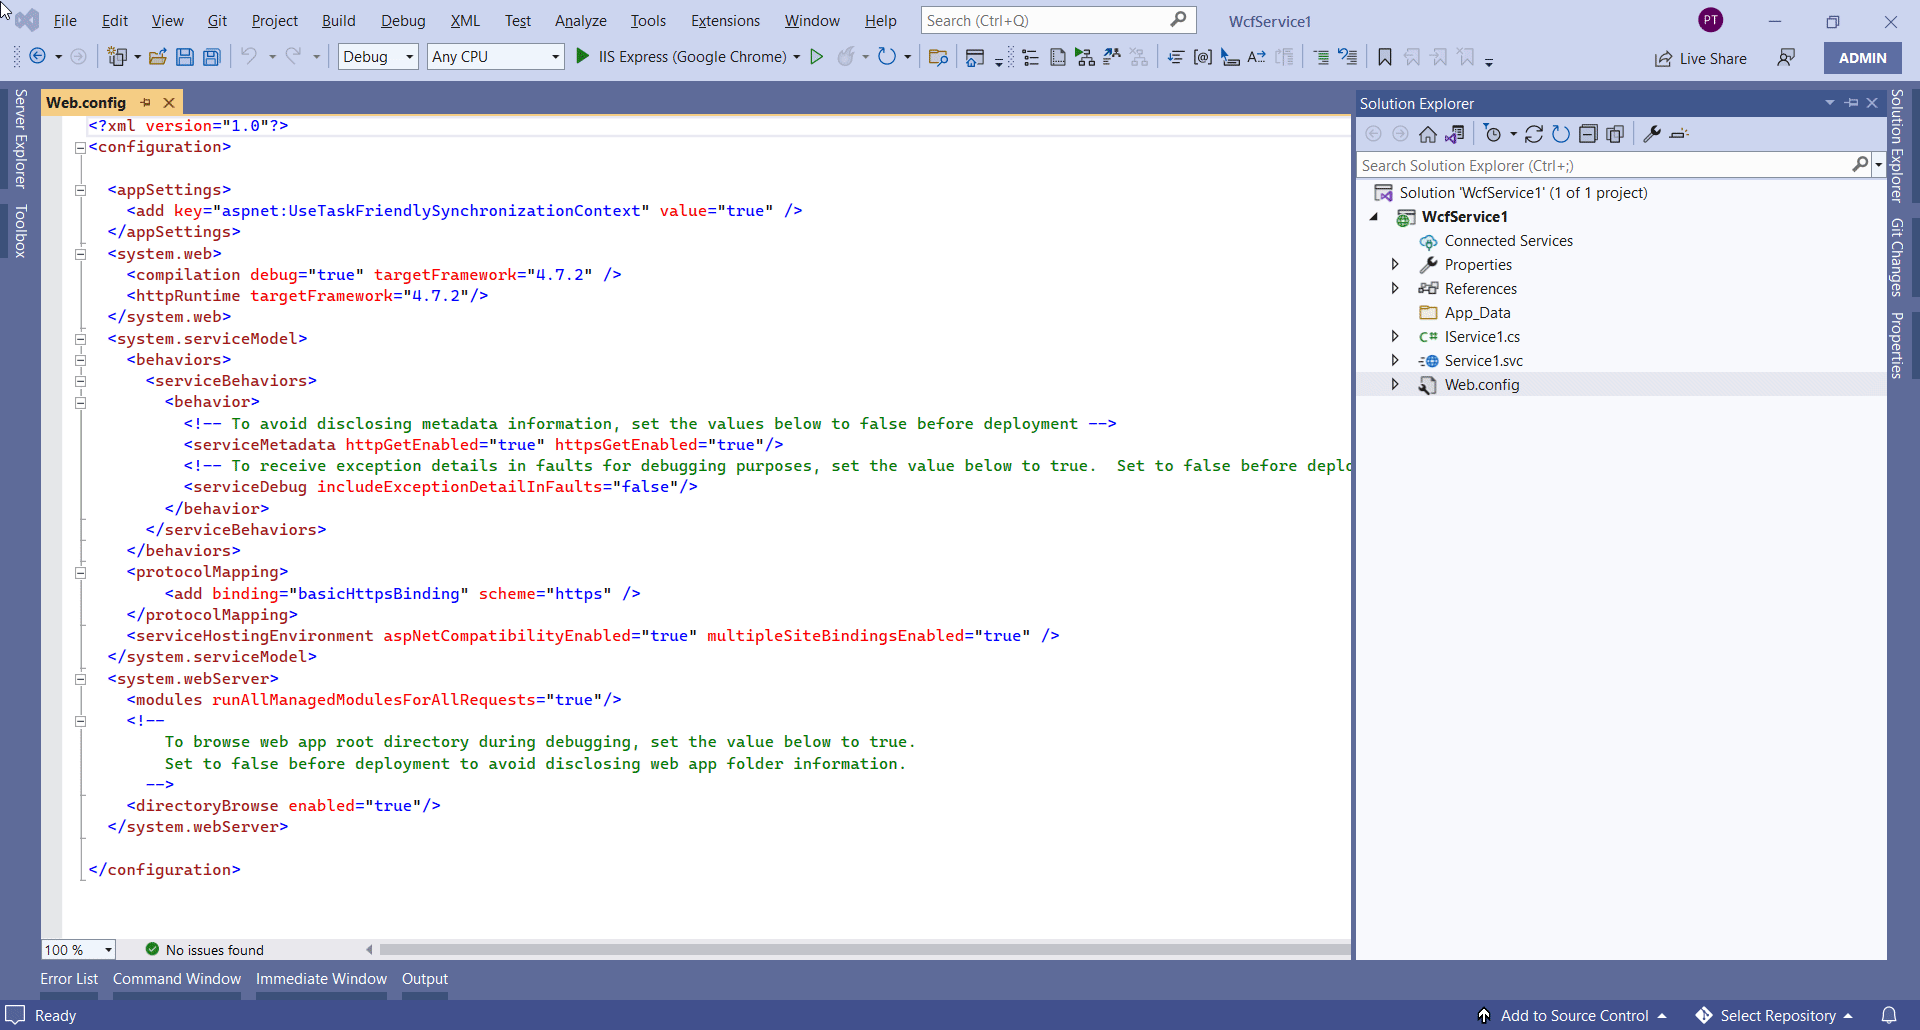The height and width of the screenshot is (1030, 1920).
Task: Click the Search Solution Explorer field
Action: [x=1613, y=165]
